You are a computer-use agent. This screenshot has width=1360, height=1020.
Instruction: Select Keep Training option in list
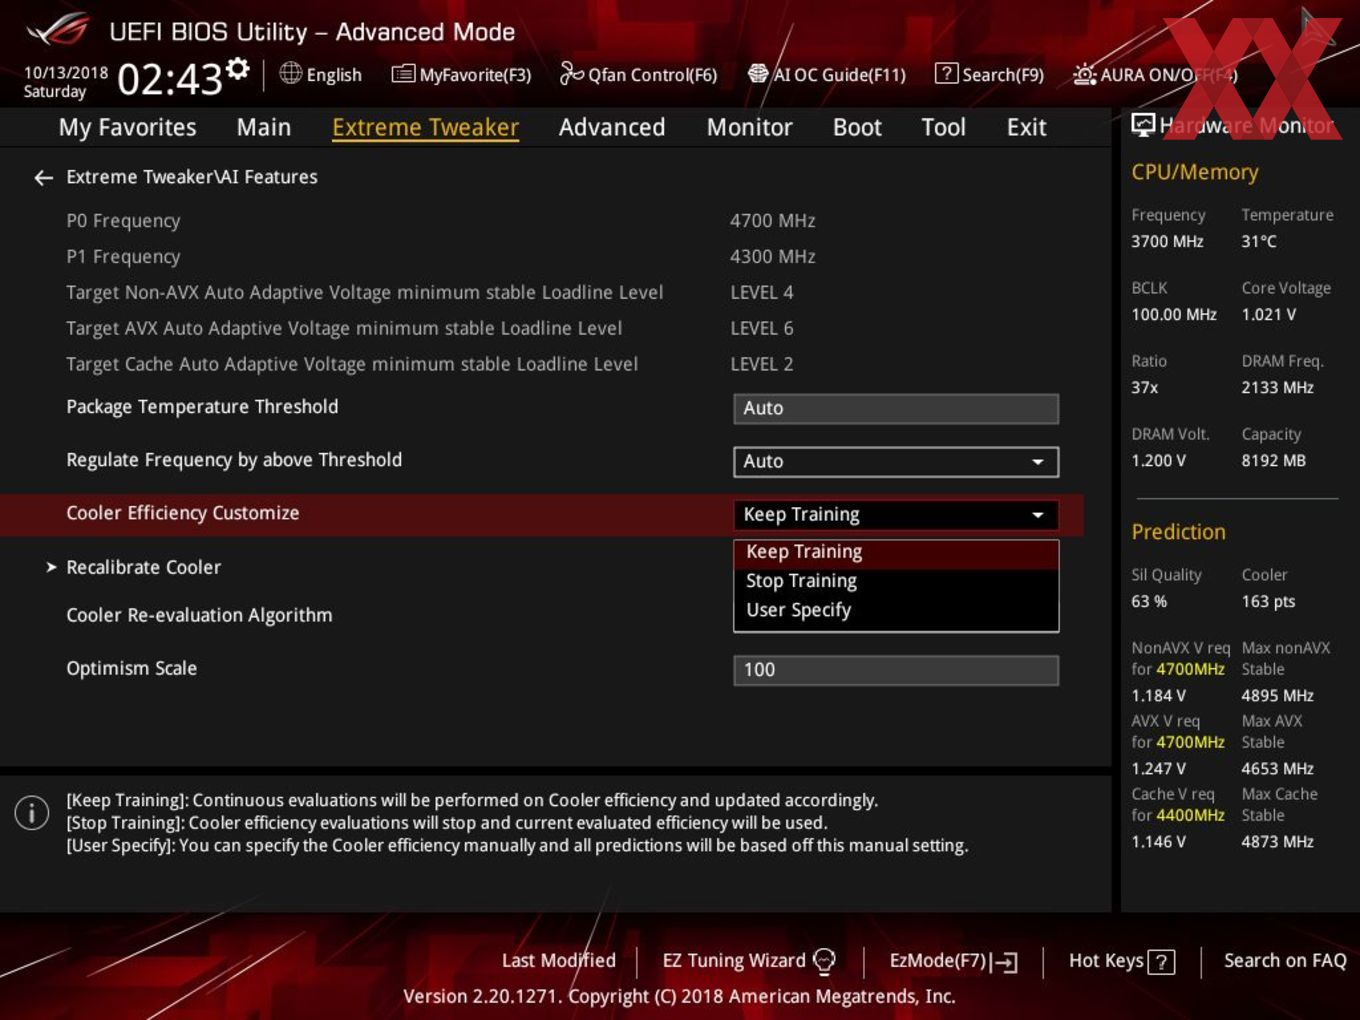pos(896,552)
